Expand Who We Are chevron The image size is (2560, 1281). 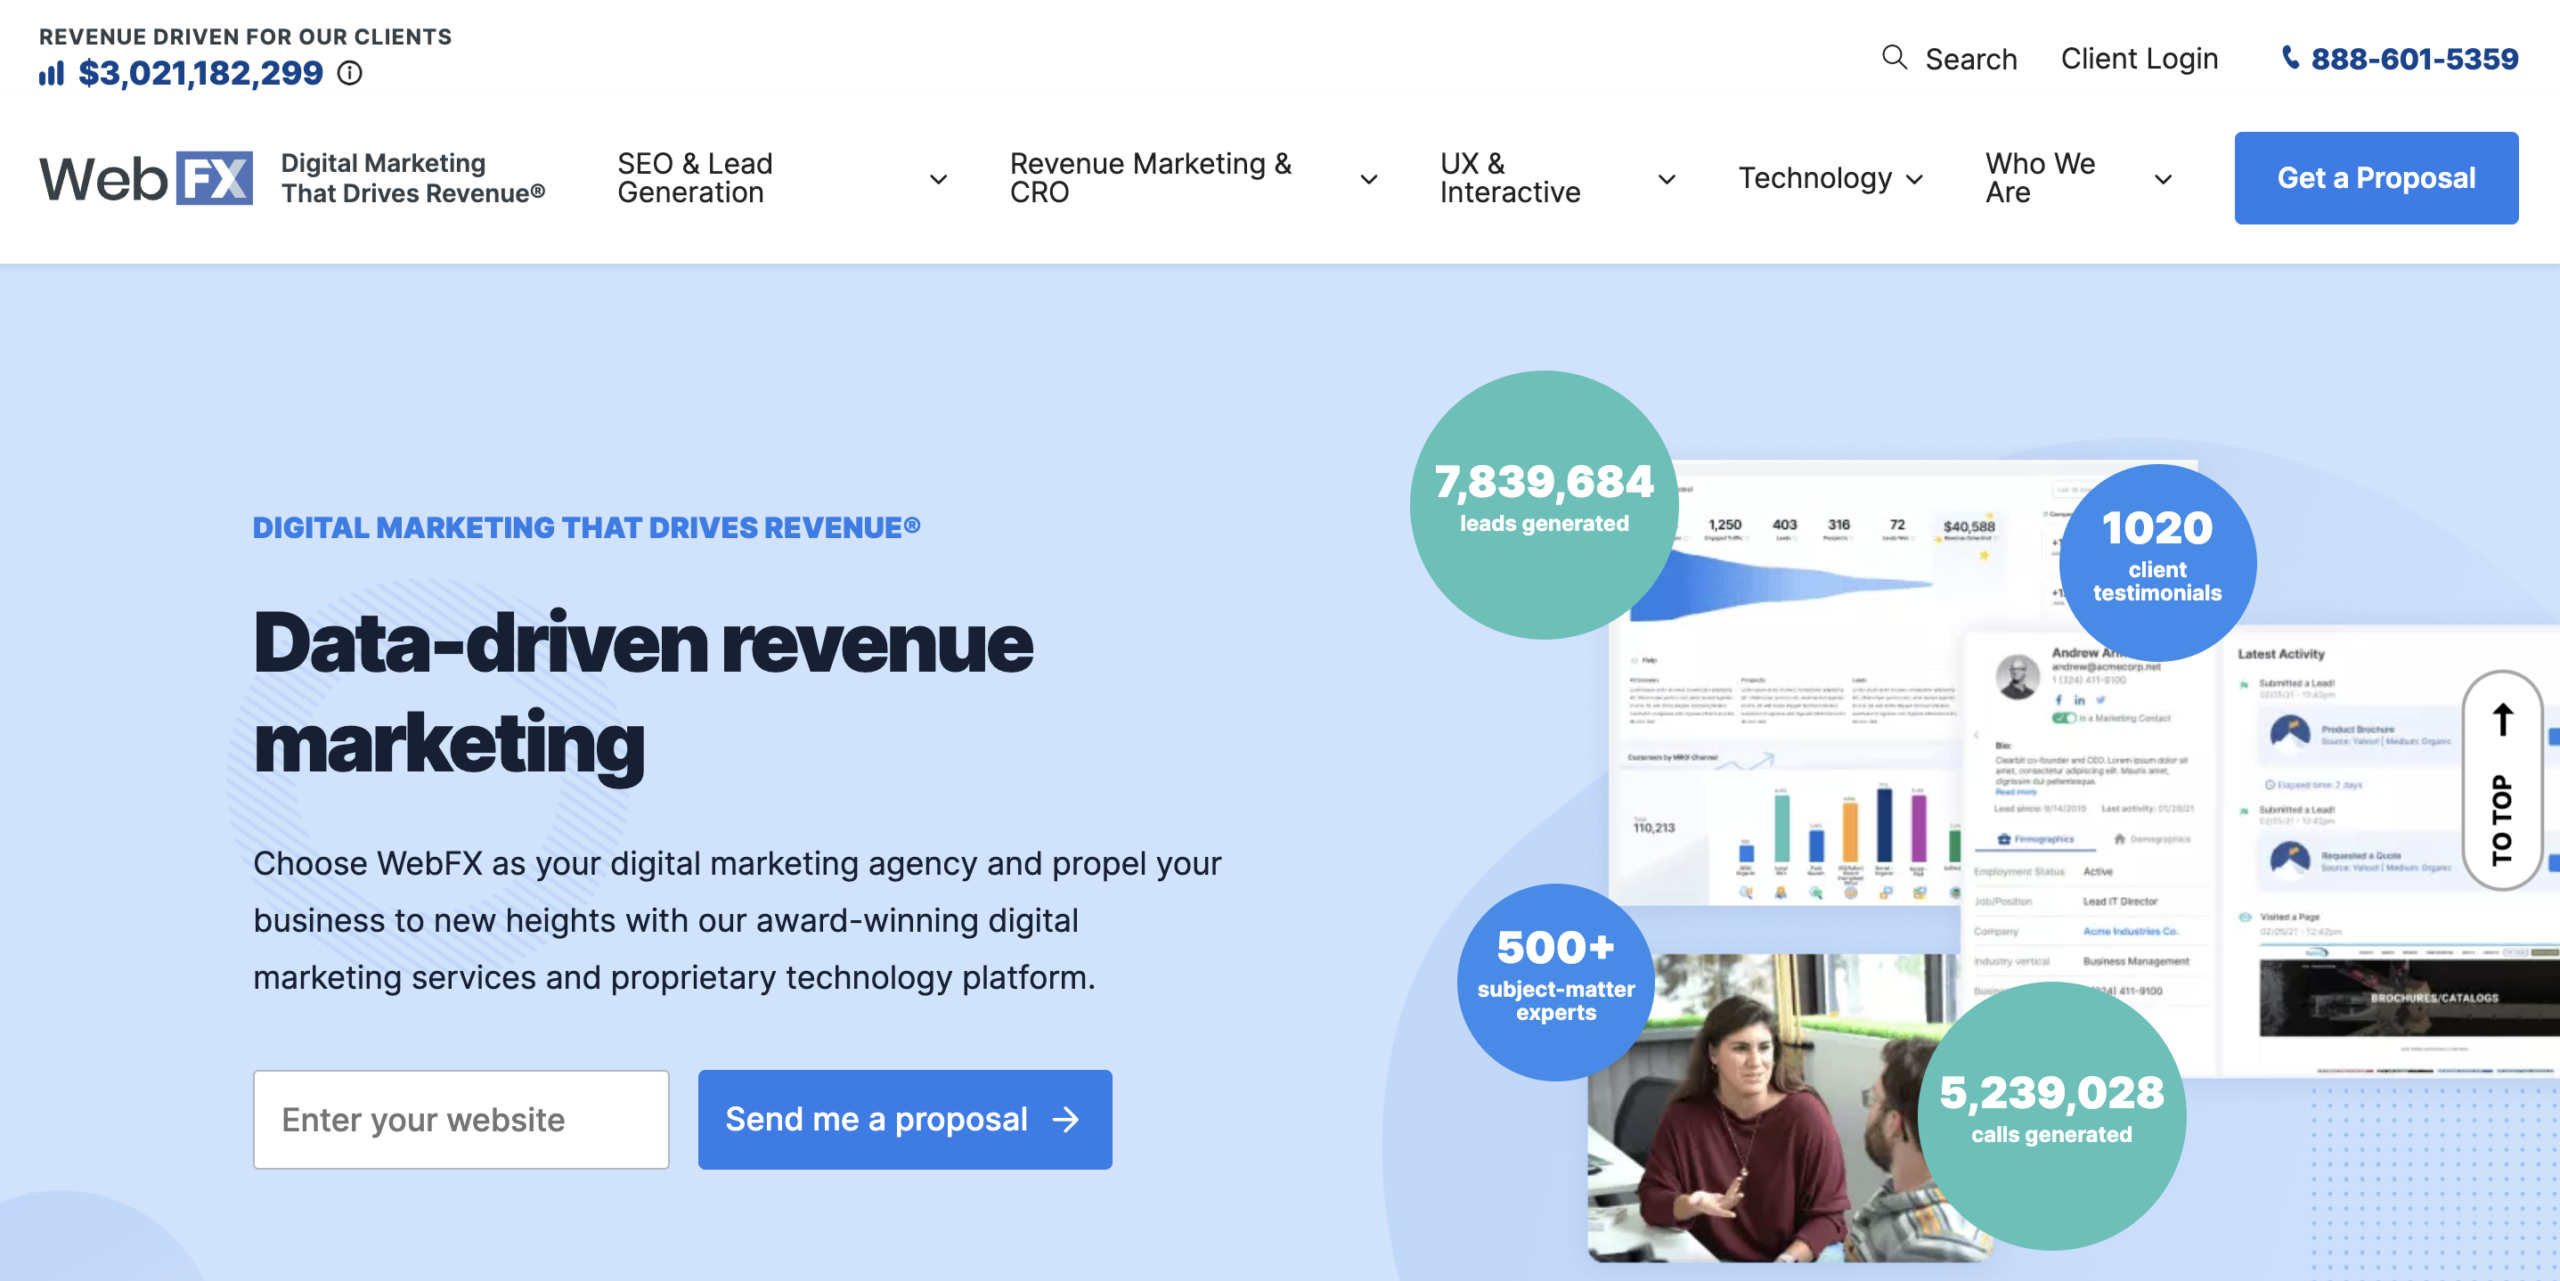[x=2163, y=179]
